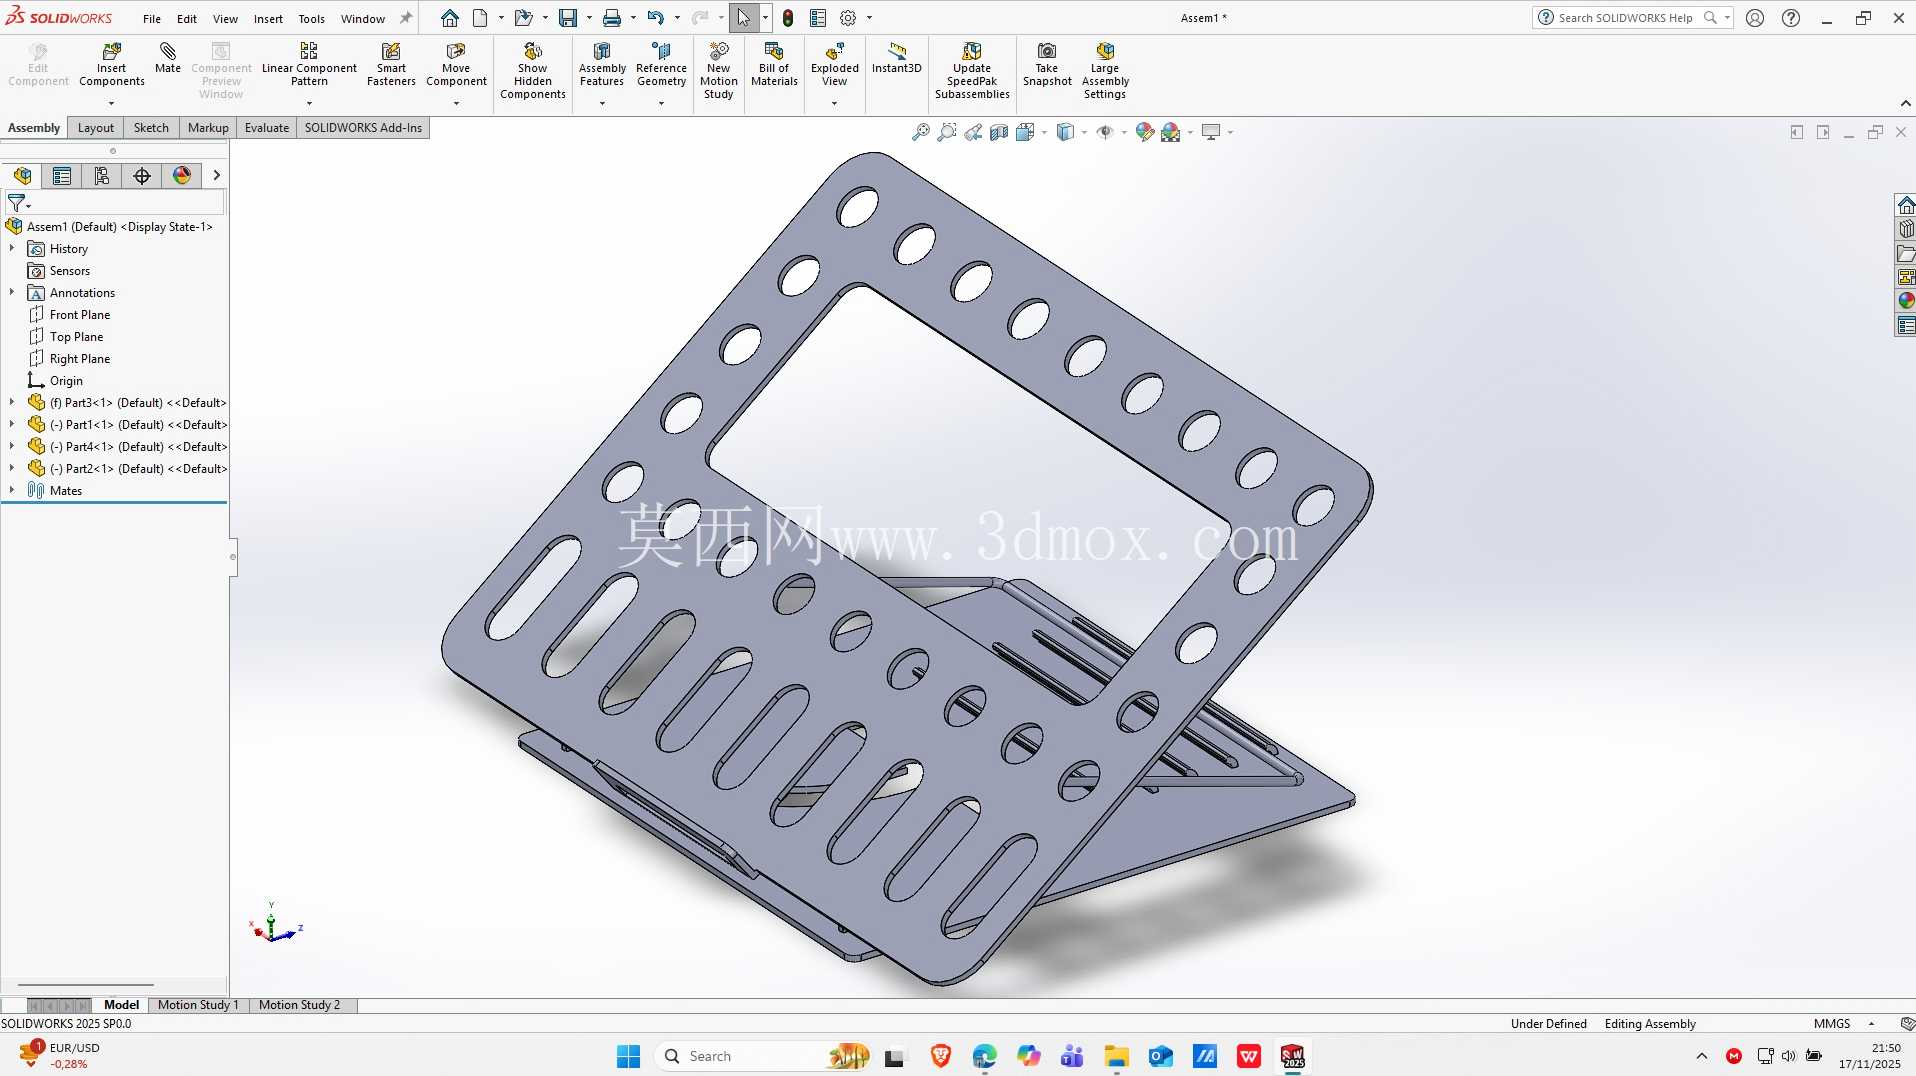Open Large Assembly Settings

[1105, 70]
